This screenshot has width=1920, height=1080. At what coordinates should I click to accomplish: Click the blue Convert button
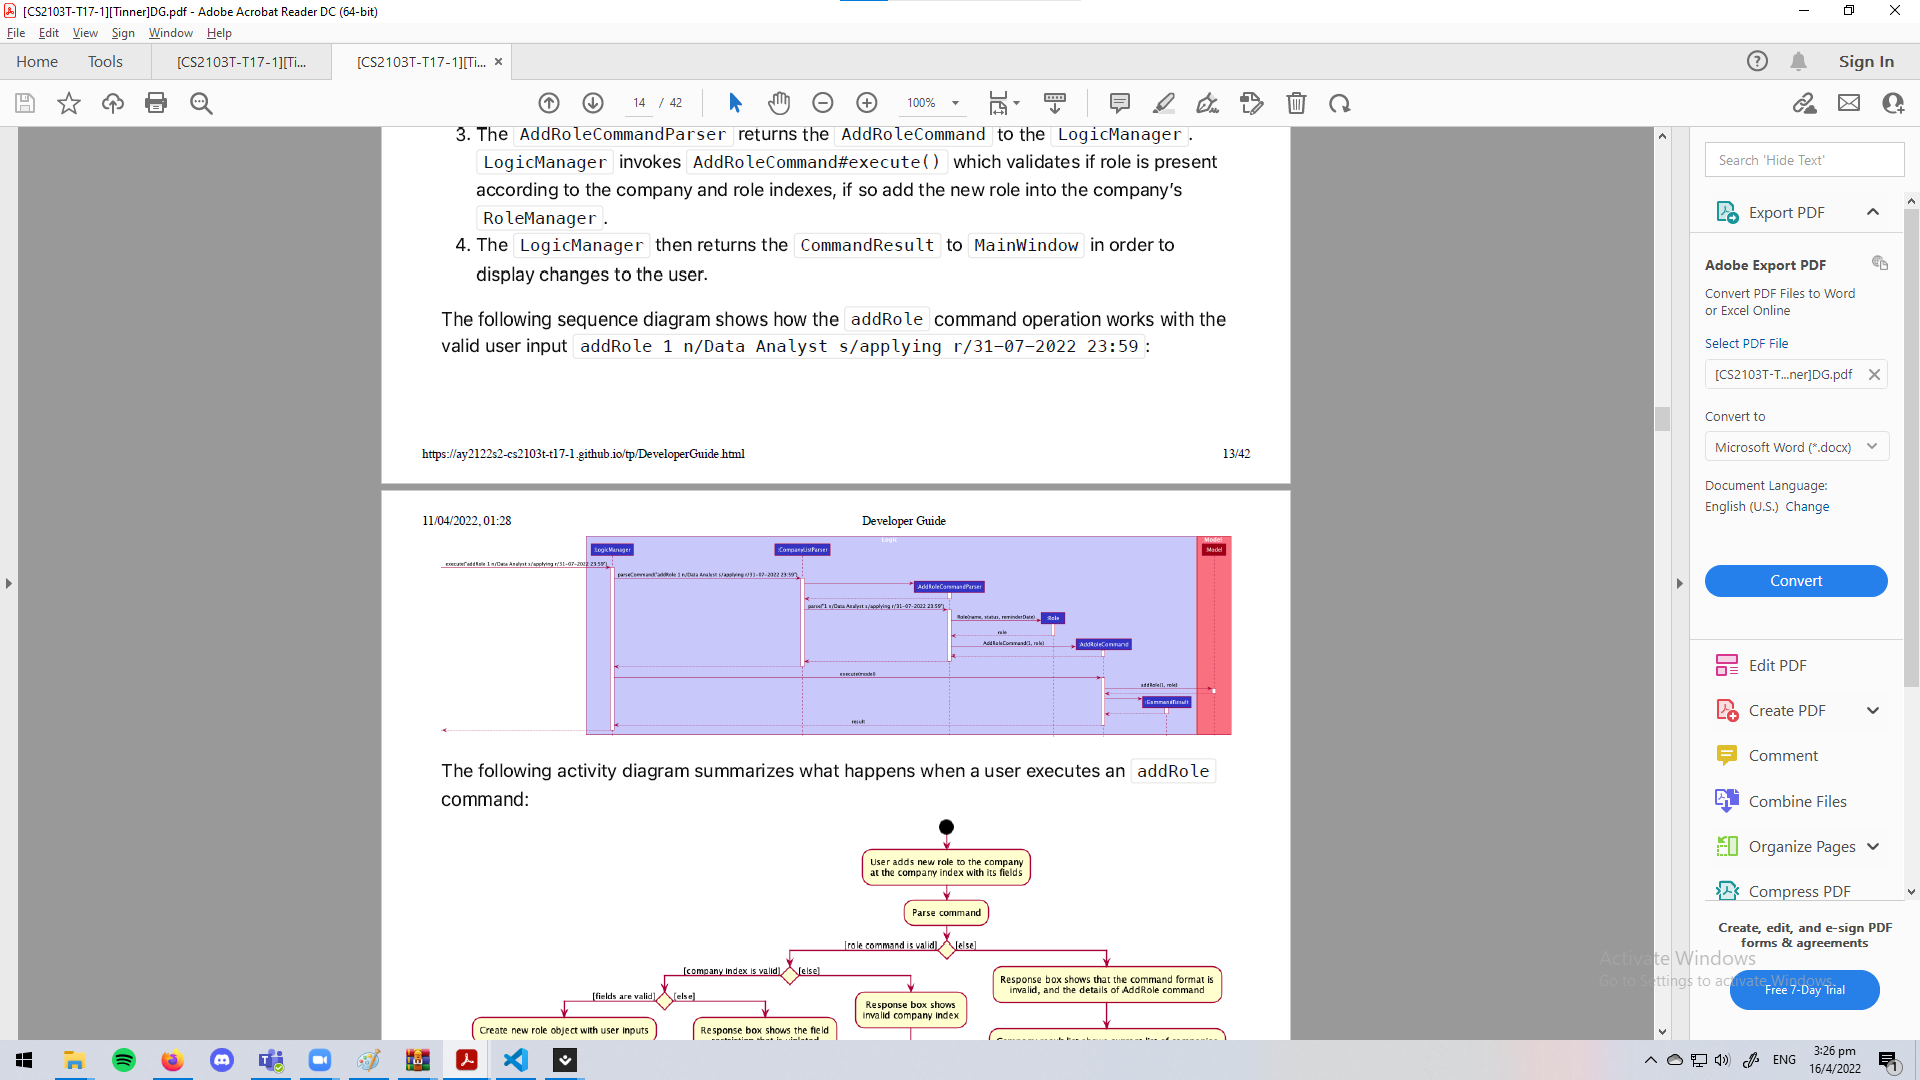(x=1795, y=581)
